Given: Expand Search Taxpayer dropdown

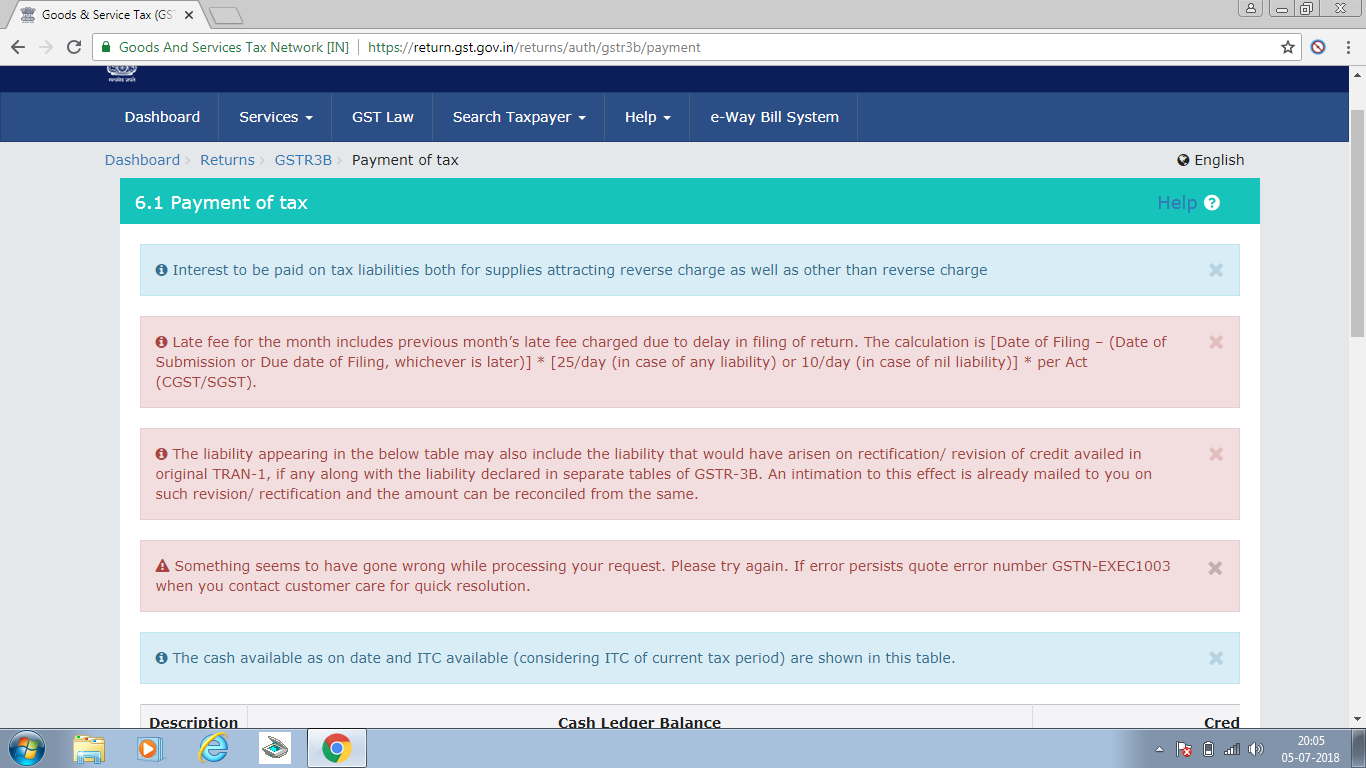Looking at the screenshot, I should click(x=519, y=117).
